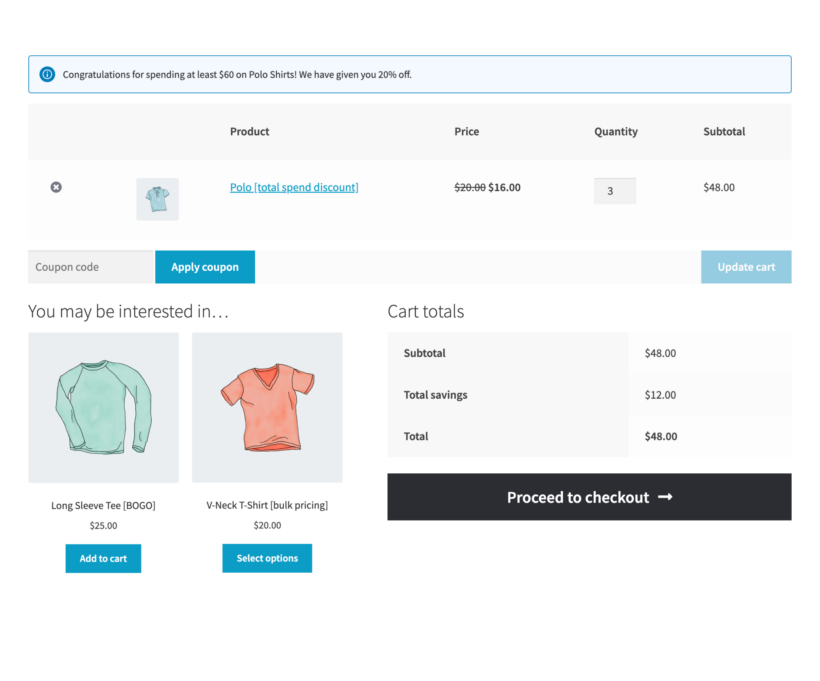Open the Polo shirt thumbnail image
This screenshot has height=681, width=820.
tap(157, 199)
